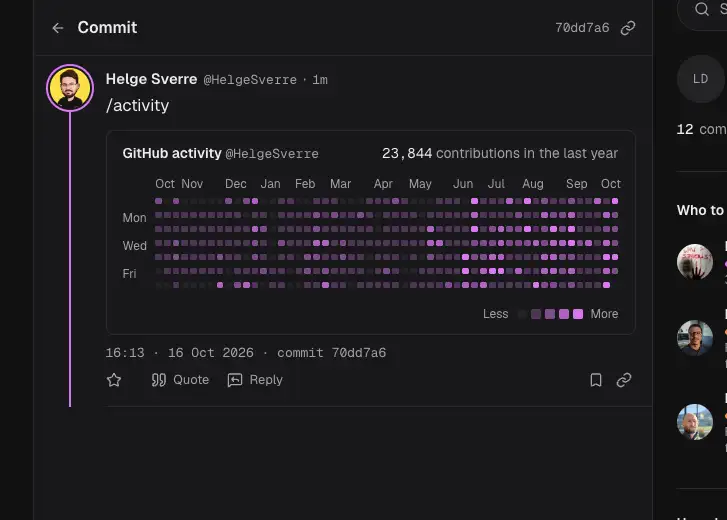This screenshot has width=727, height=520.
Task: Click the Jul month label
Action: [x=496, y=184]
